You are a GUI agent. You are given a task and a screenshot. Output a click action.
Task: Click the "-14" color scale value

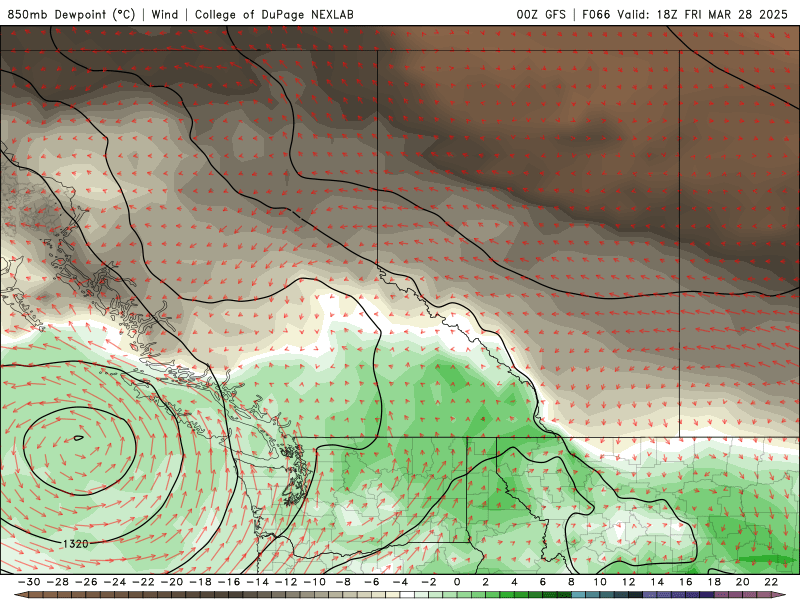click(257, 582)
